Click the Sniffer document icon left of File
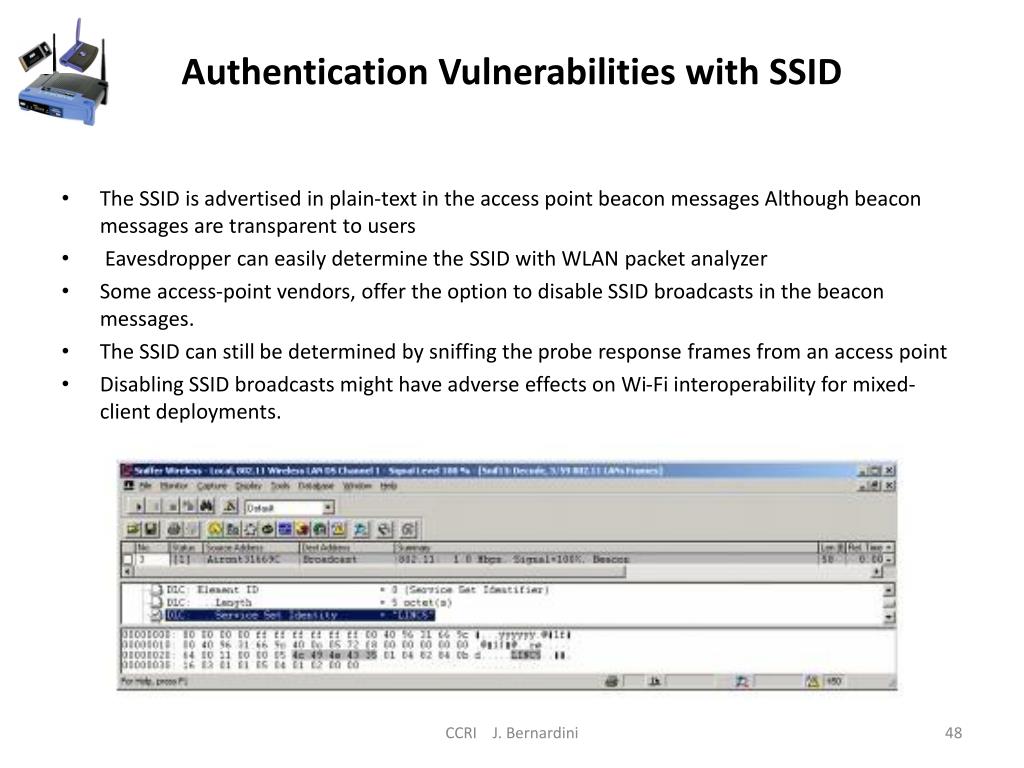 click(129, 485)
